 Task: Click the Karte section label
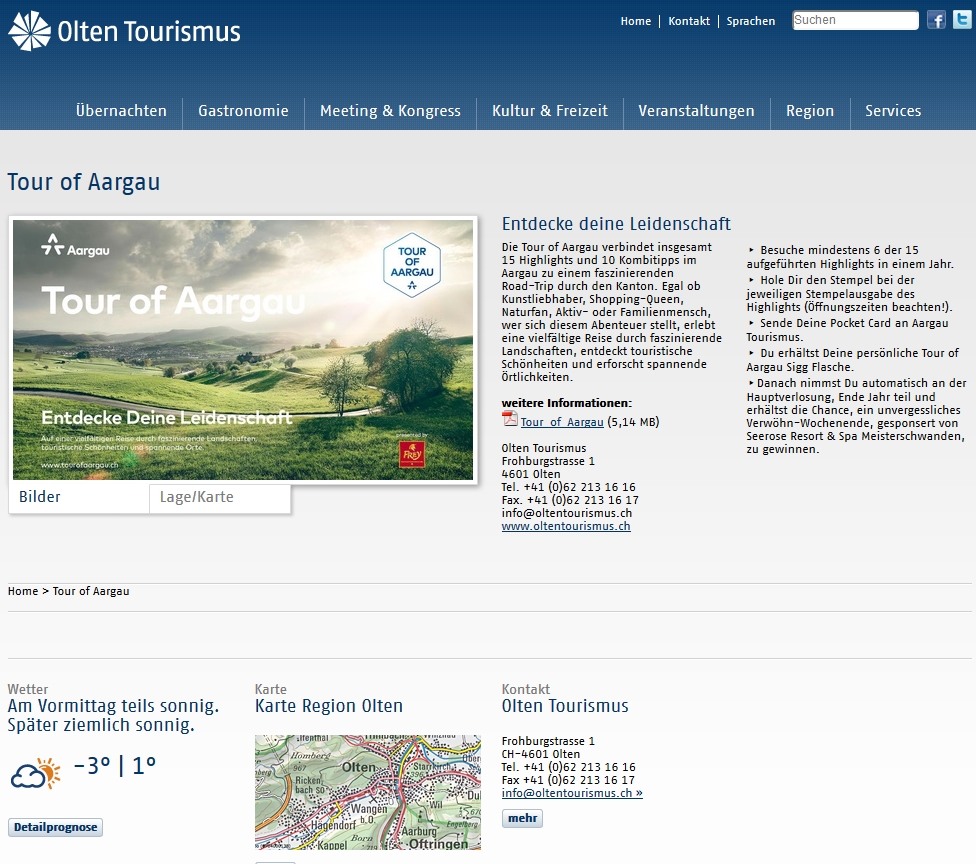270,689
